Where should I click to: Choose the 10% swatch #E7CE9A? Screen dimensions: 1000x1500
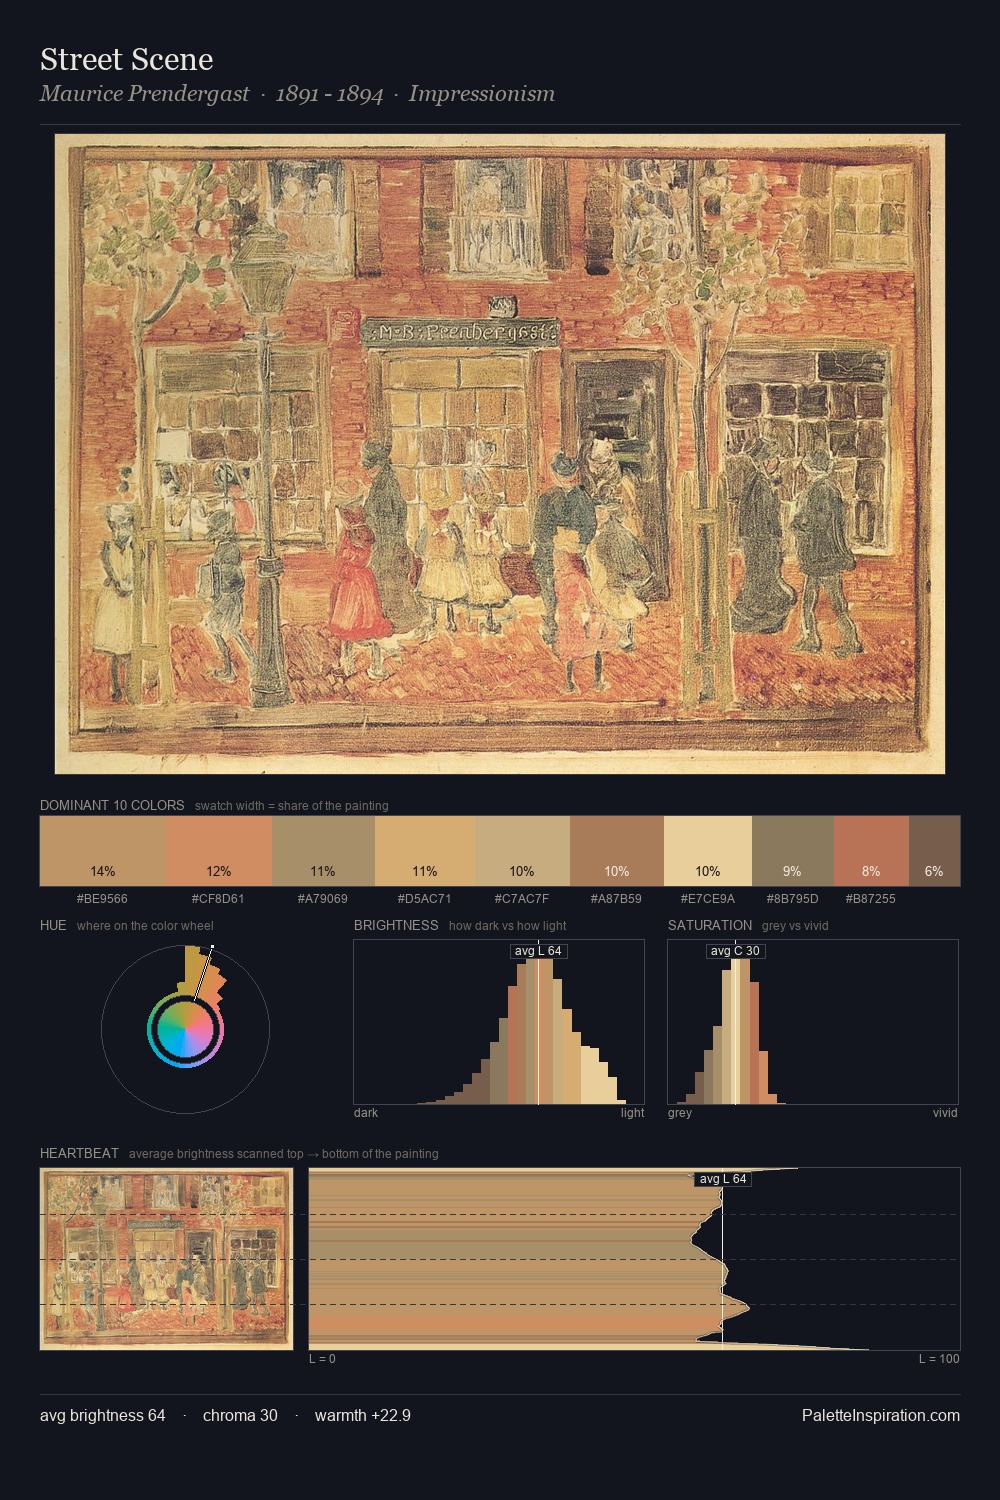pos(708,851)
